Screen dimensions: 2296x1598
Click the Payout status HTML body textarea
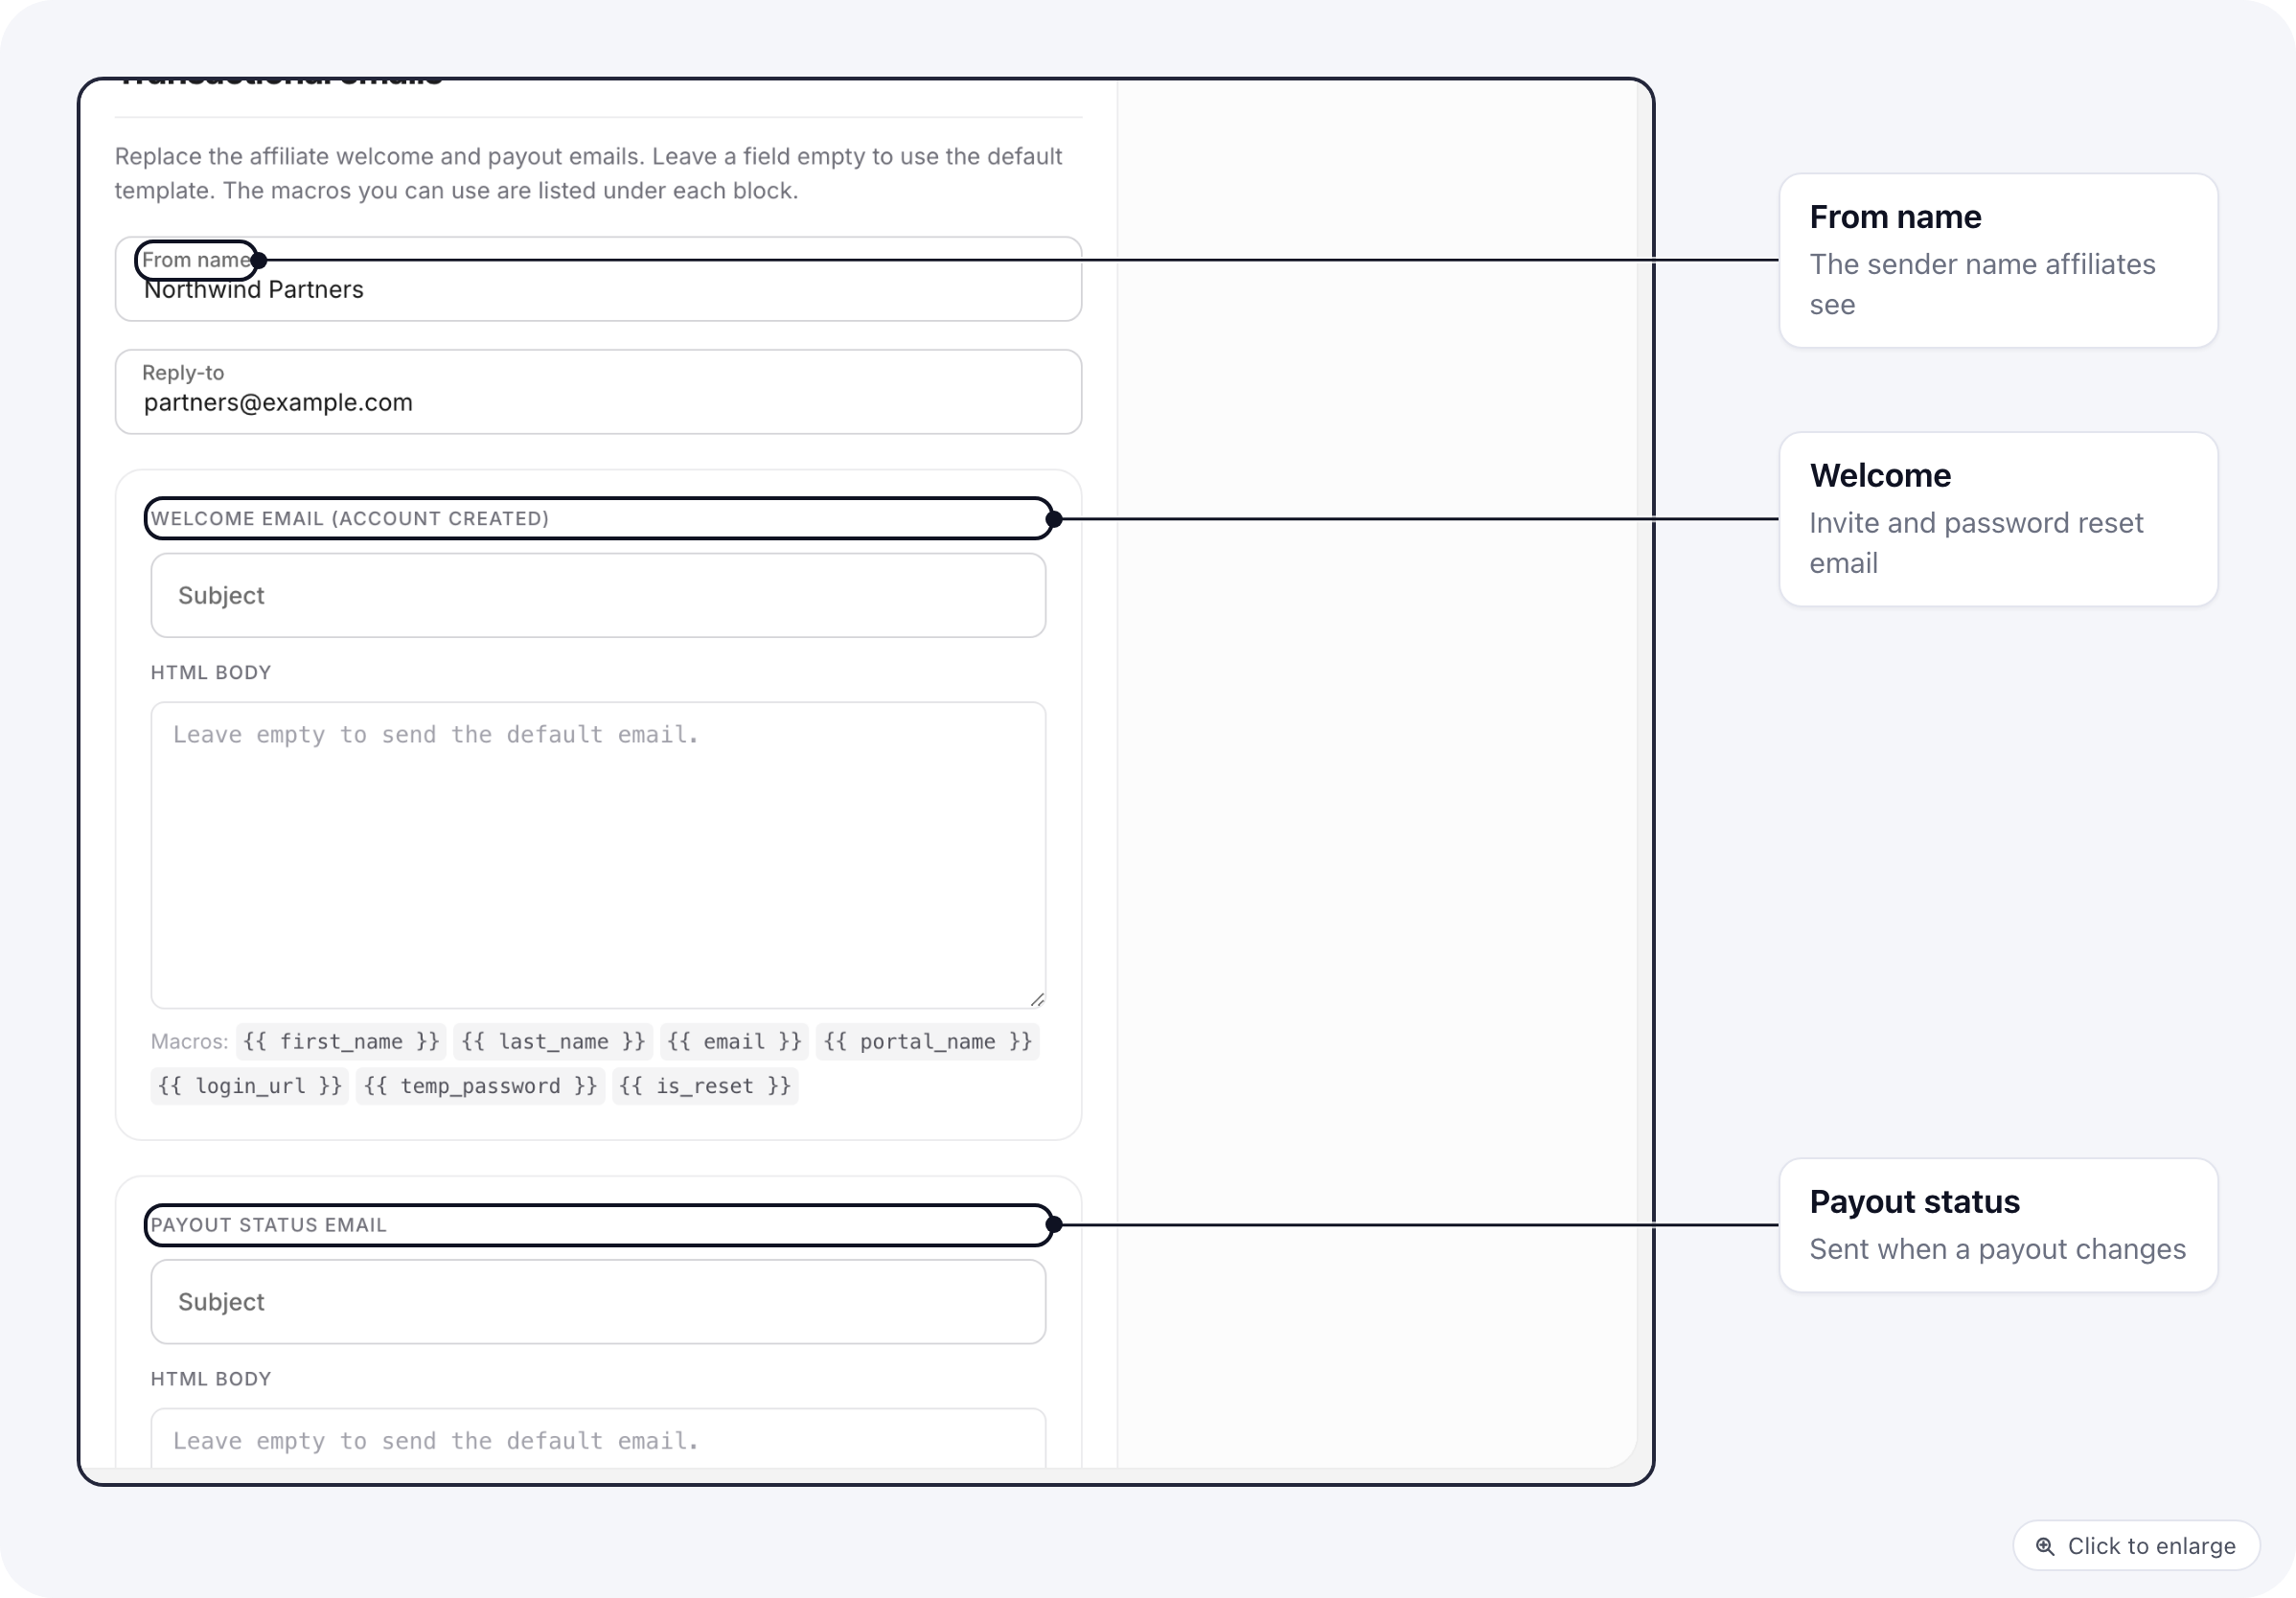pos(598,1439)
